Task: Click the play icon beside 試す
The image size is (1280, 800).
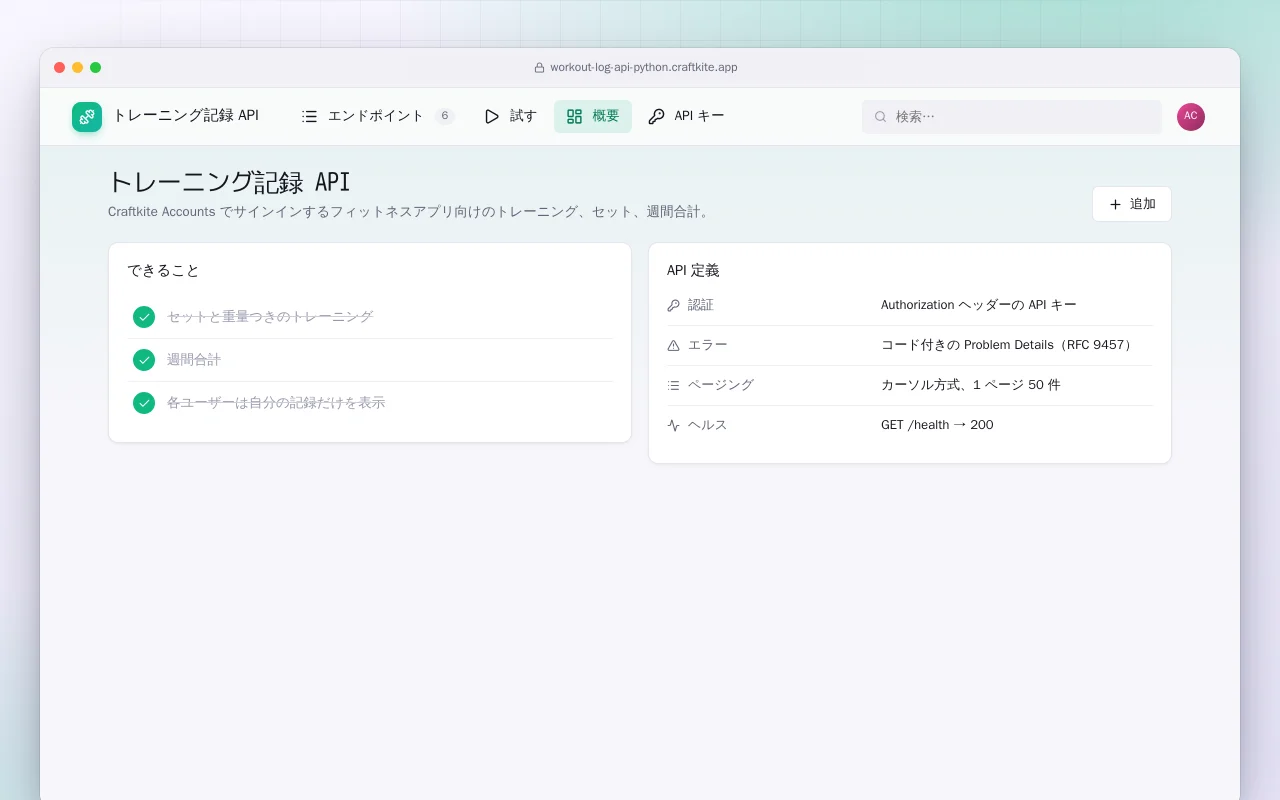Action: pos(492,116)
